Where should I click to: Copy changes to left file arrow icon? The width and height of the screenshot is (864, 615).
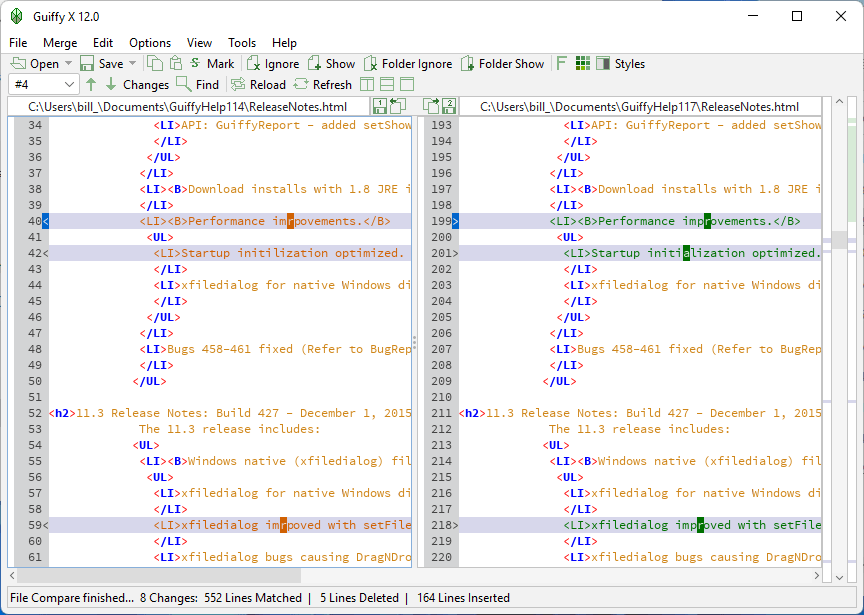pyautogui.click(x=397, y=106)
